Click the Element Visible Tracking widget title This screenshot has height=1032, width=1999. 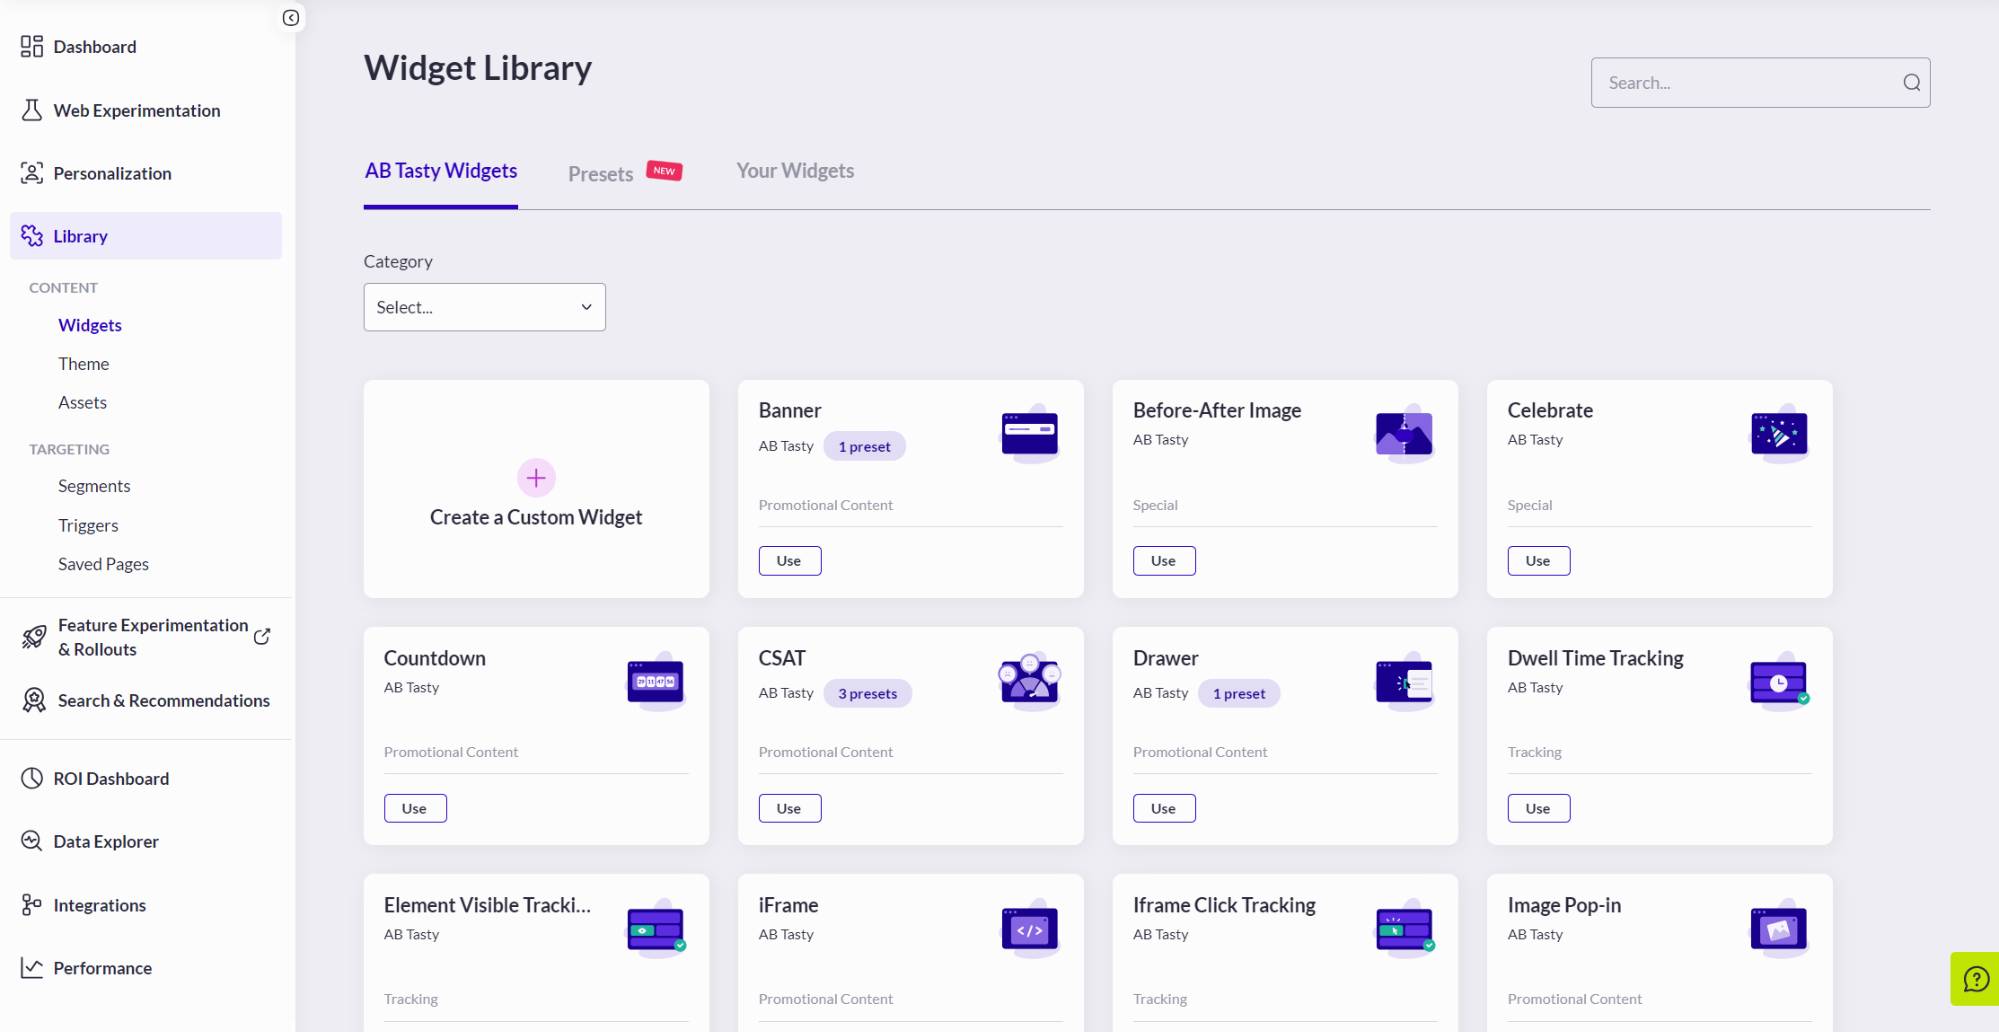(487, 905)
